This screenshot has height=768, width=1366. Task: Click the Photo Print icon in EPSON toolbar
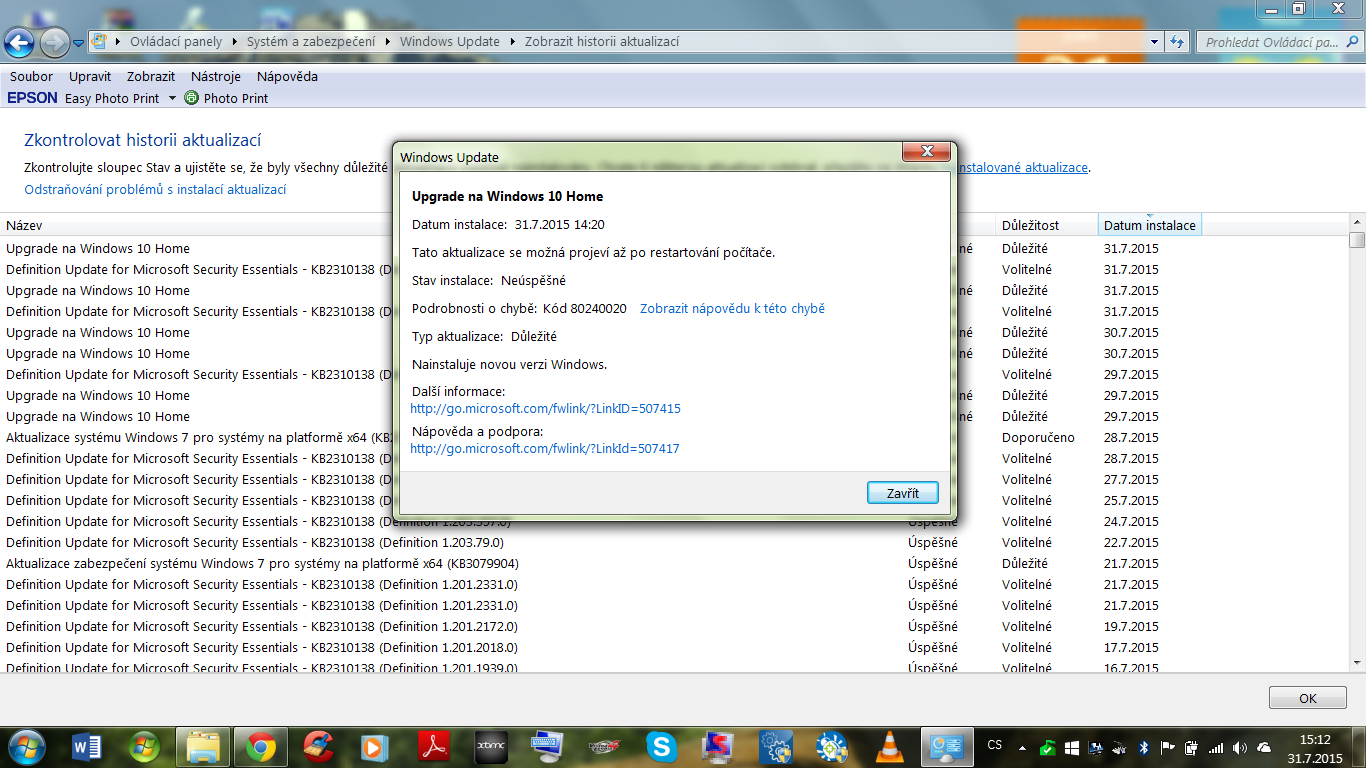tap(191, 98)
